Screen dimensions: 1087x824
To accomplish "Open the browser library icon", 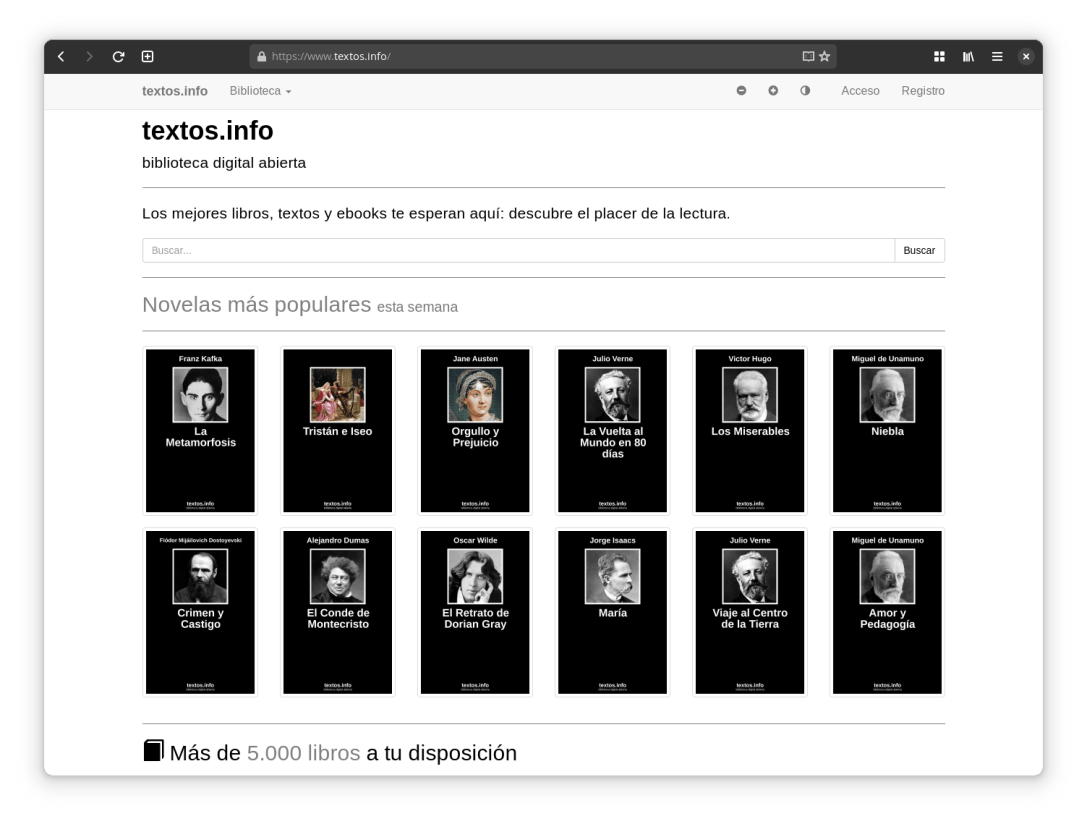I will pyautogui.click(x=968, y=56).
